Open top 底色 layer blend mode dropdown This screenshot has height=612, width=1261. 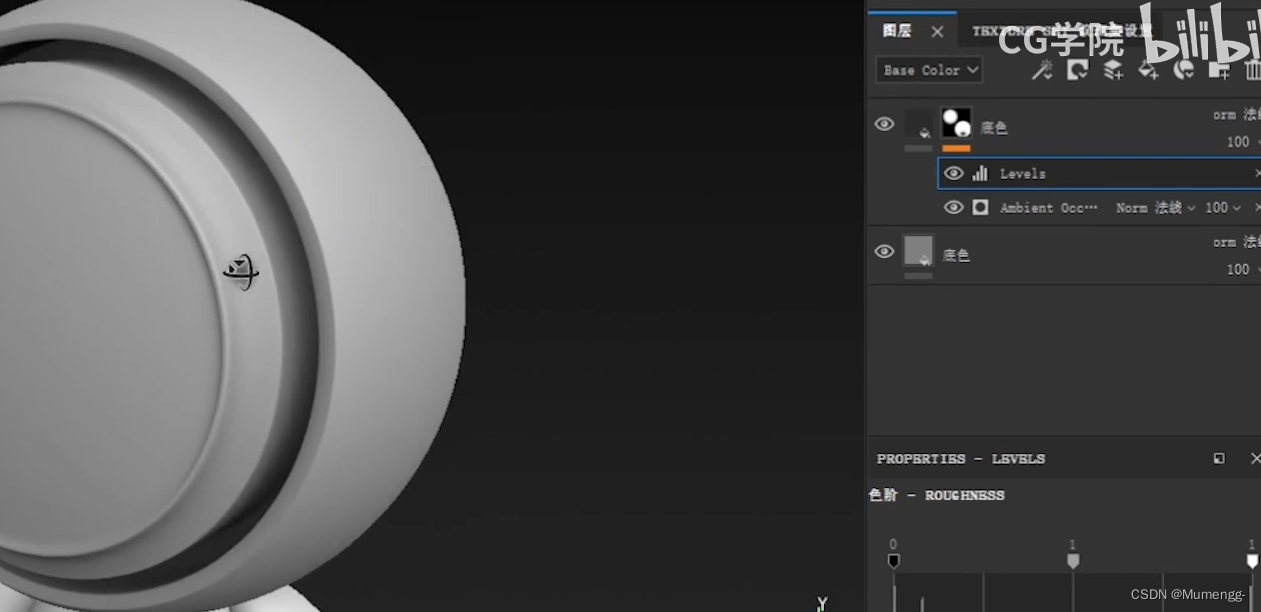(x=1237, y=115)
